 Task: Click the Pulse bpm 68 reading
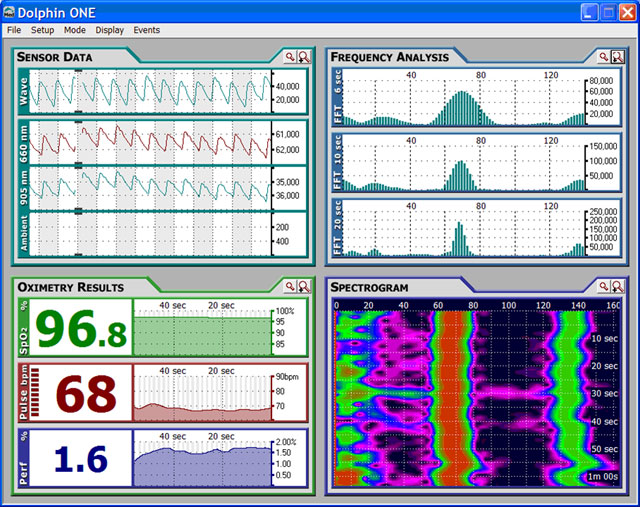pyautogui.click(x=85, y=394)
